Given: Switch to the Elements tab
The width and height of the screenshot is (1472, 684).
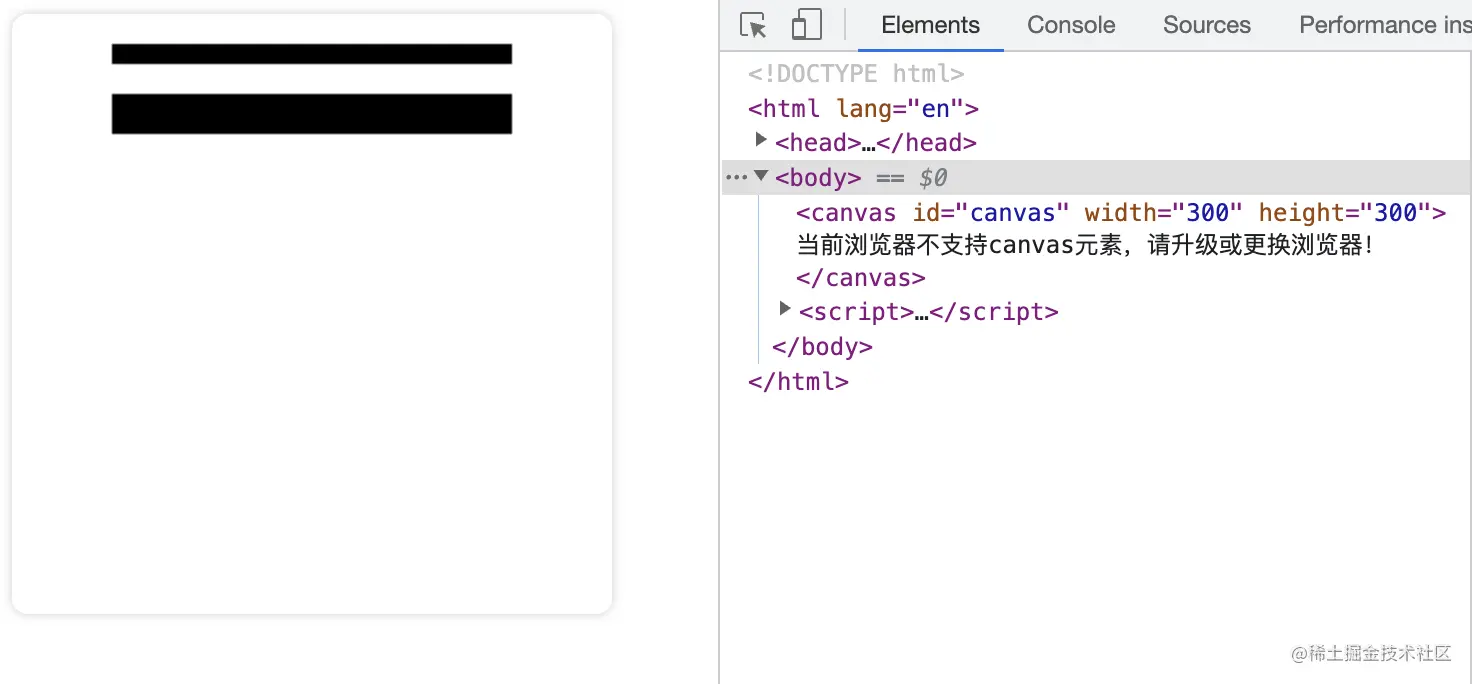Looking at the screenshot, I should (x=929, y=25).
